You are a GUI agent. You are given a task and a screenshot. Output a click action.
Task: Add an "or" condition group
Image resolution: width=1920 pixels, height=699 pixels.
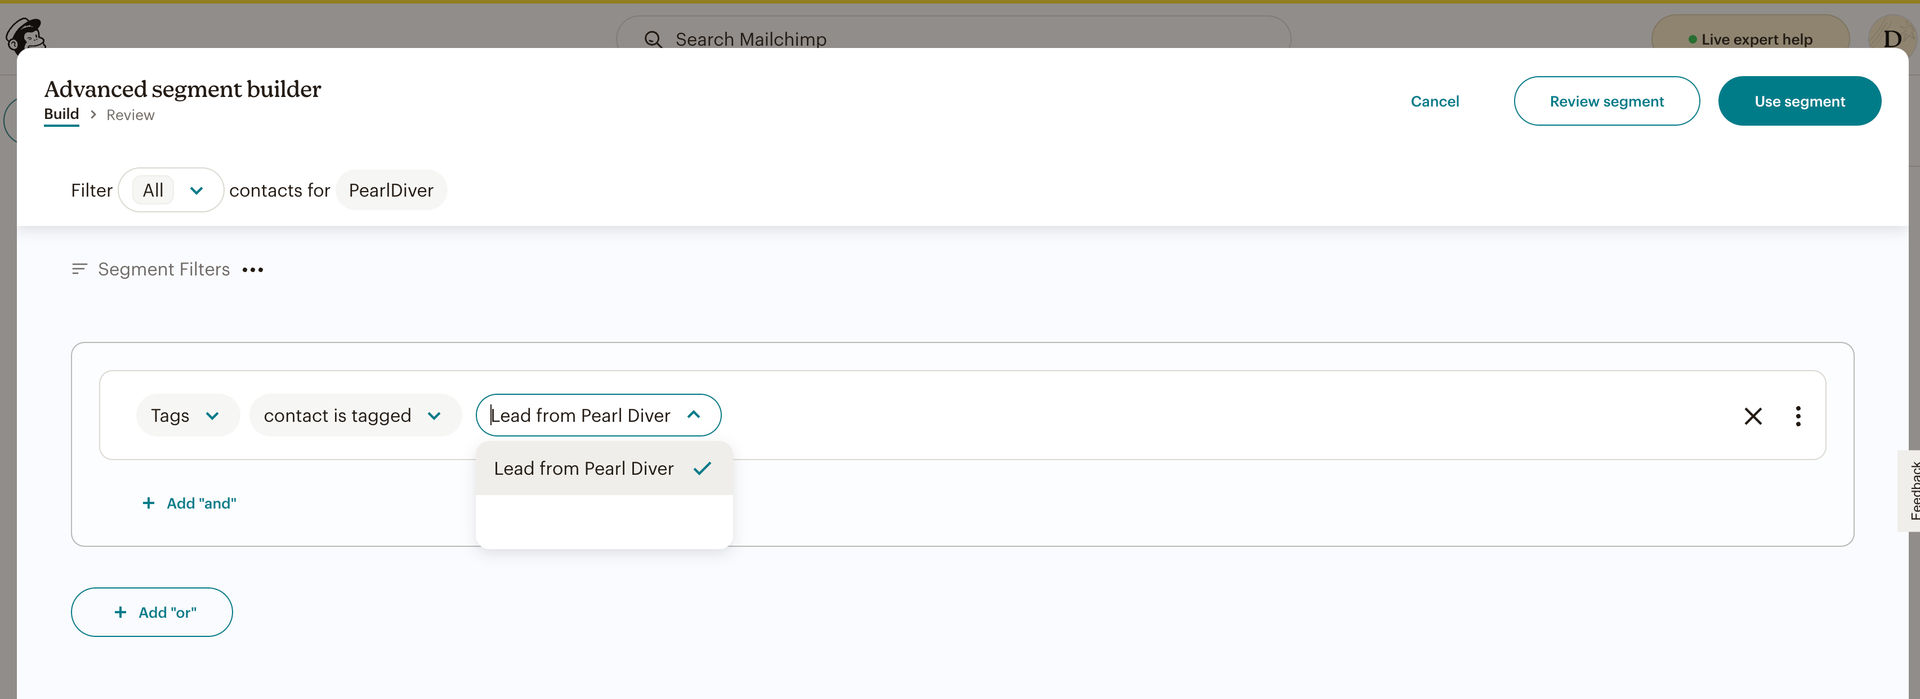[152, 612]
